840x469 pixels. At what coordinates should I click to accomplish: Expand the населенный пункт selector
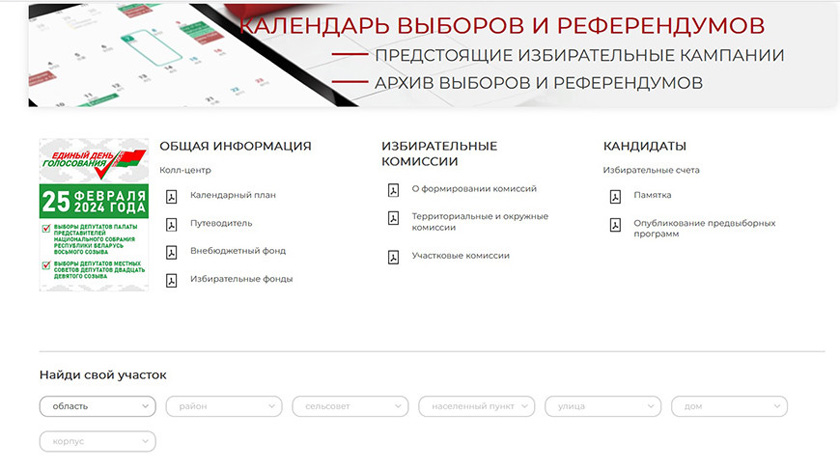(477, 406)
